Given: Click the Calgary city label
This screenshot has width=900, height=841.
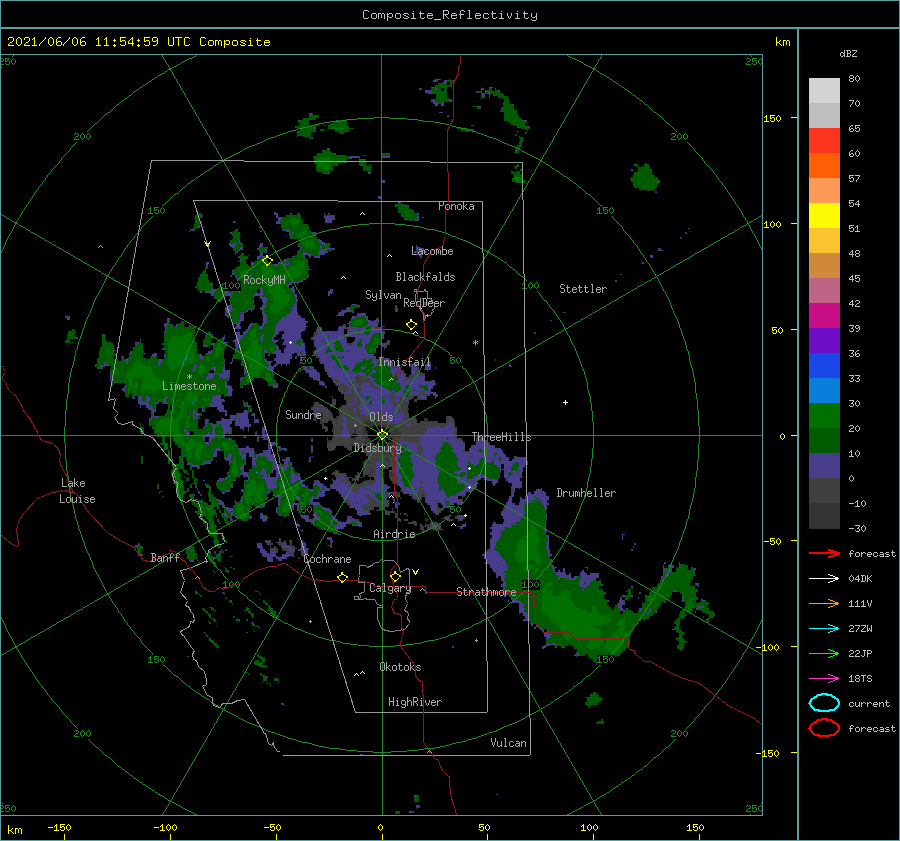Looking at the screenshot, I should tap(390, 588).
